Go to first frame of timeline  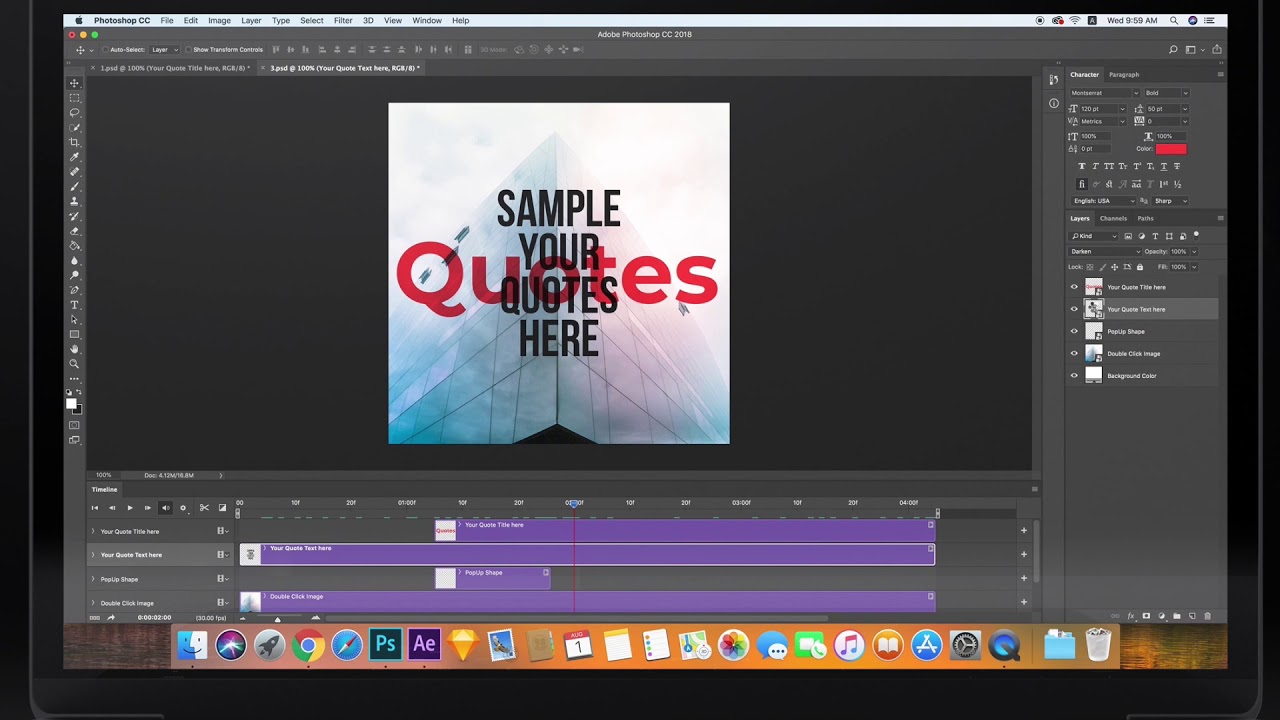pyautogui.click(x=95, y=508)
